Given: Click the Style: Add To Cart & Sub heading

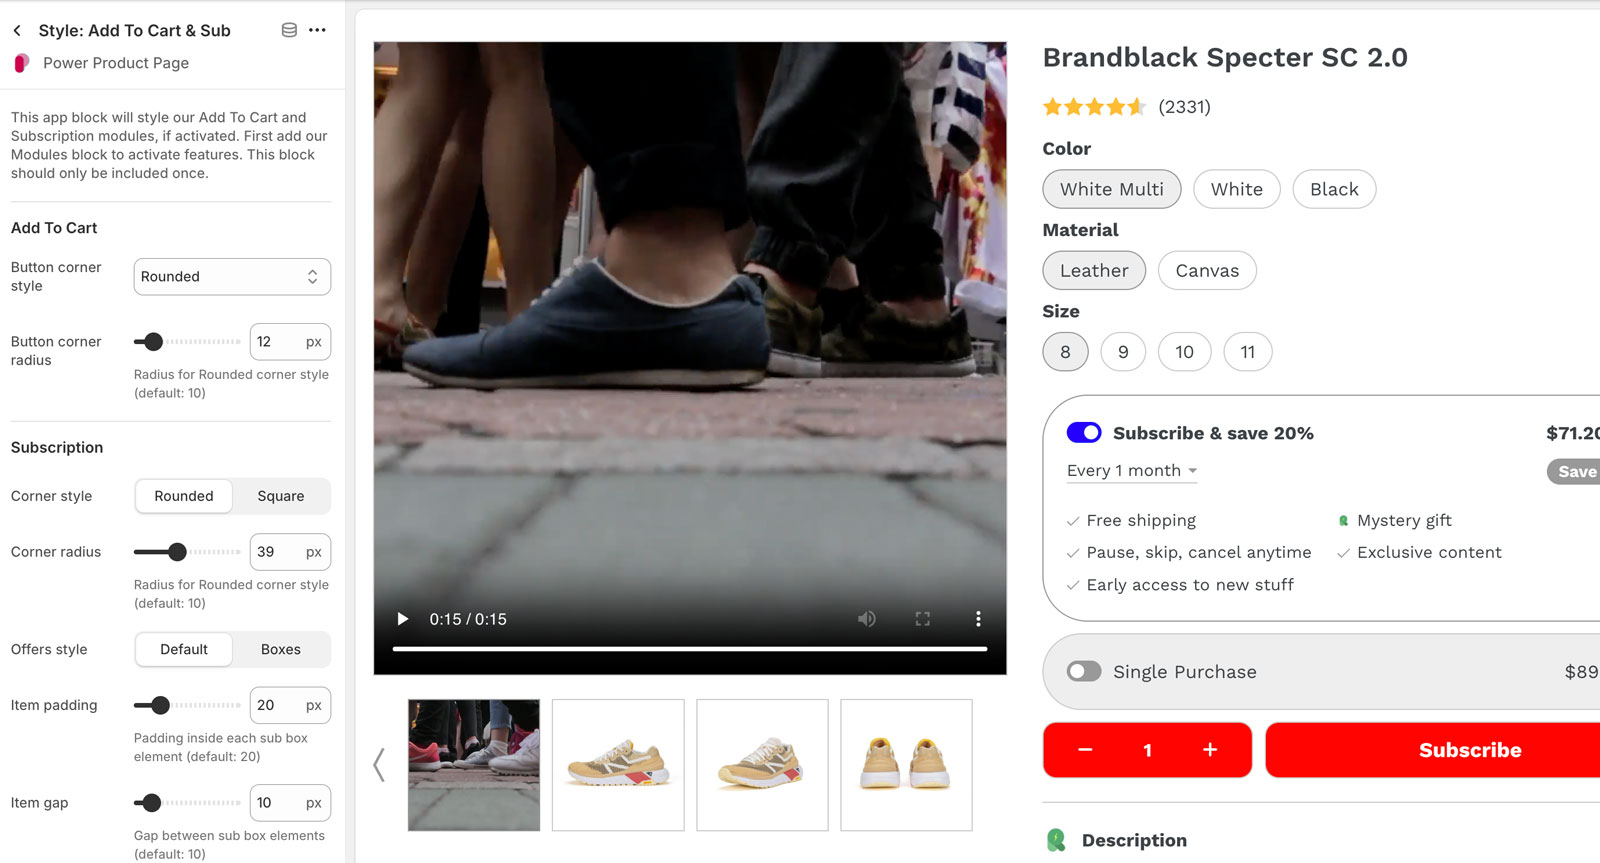Looking at the screenshot, I should pos(134,31).
